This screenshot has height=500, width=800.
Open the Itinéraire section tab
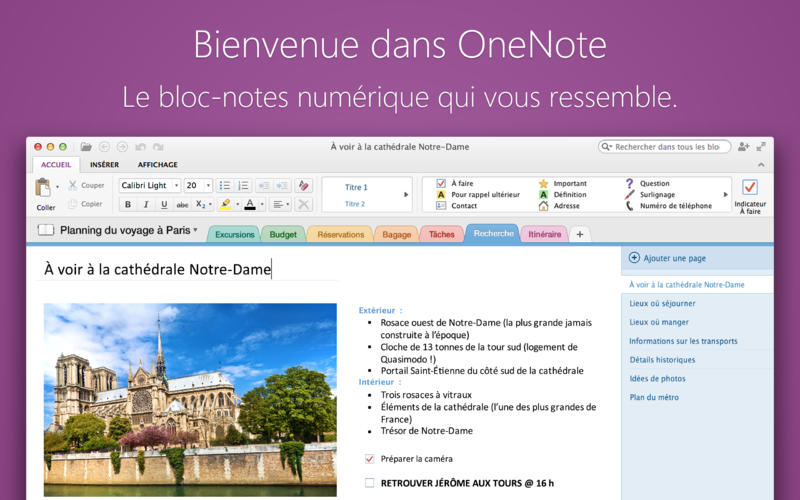click(544, 234)
